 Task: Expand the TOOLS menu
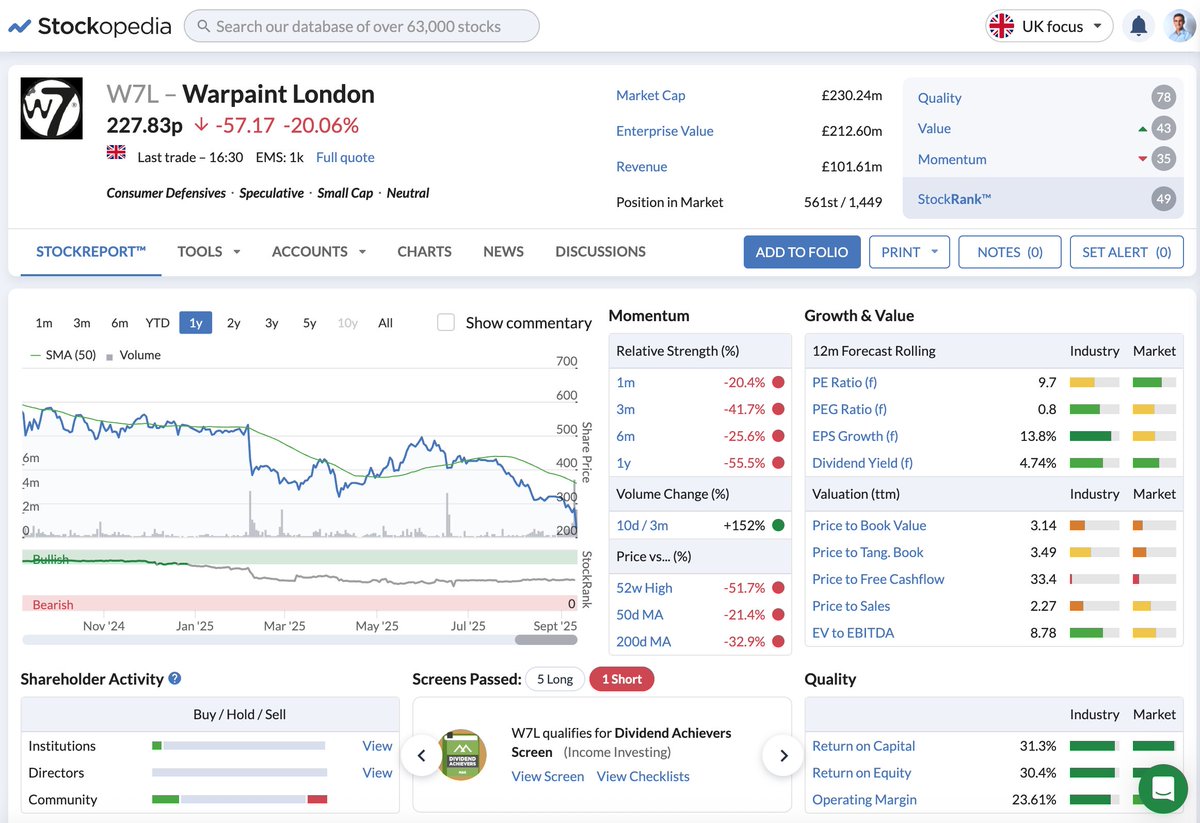209,251
